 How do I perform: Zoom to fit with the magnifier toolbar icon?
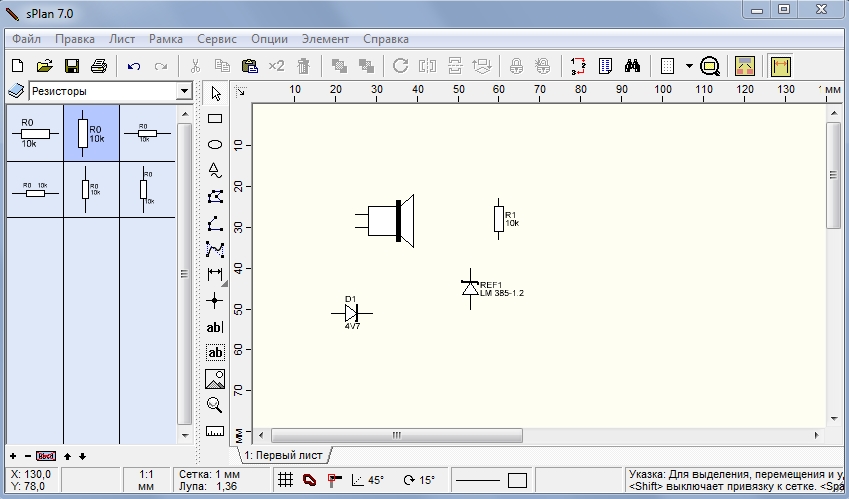(x=709, y=67)
